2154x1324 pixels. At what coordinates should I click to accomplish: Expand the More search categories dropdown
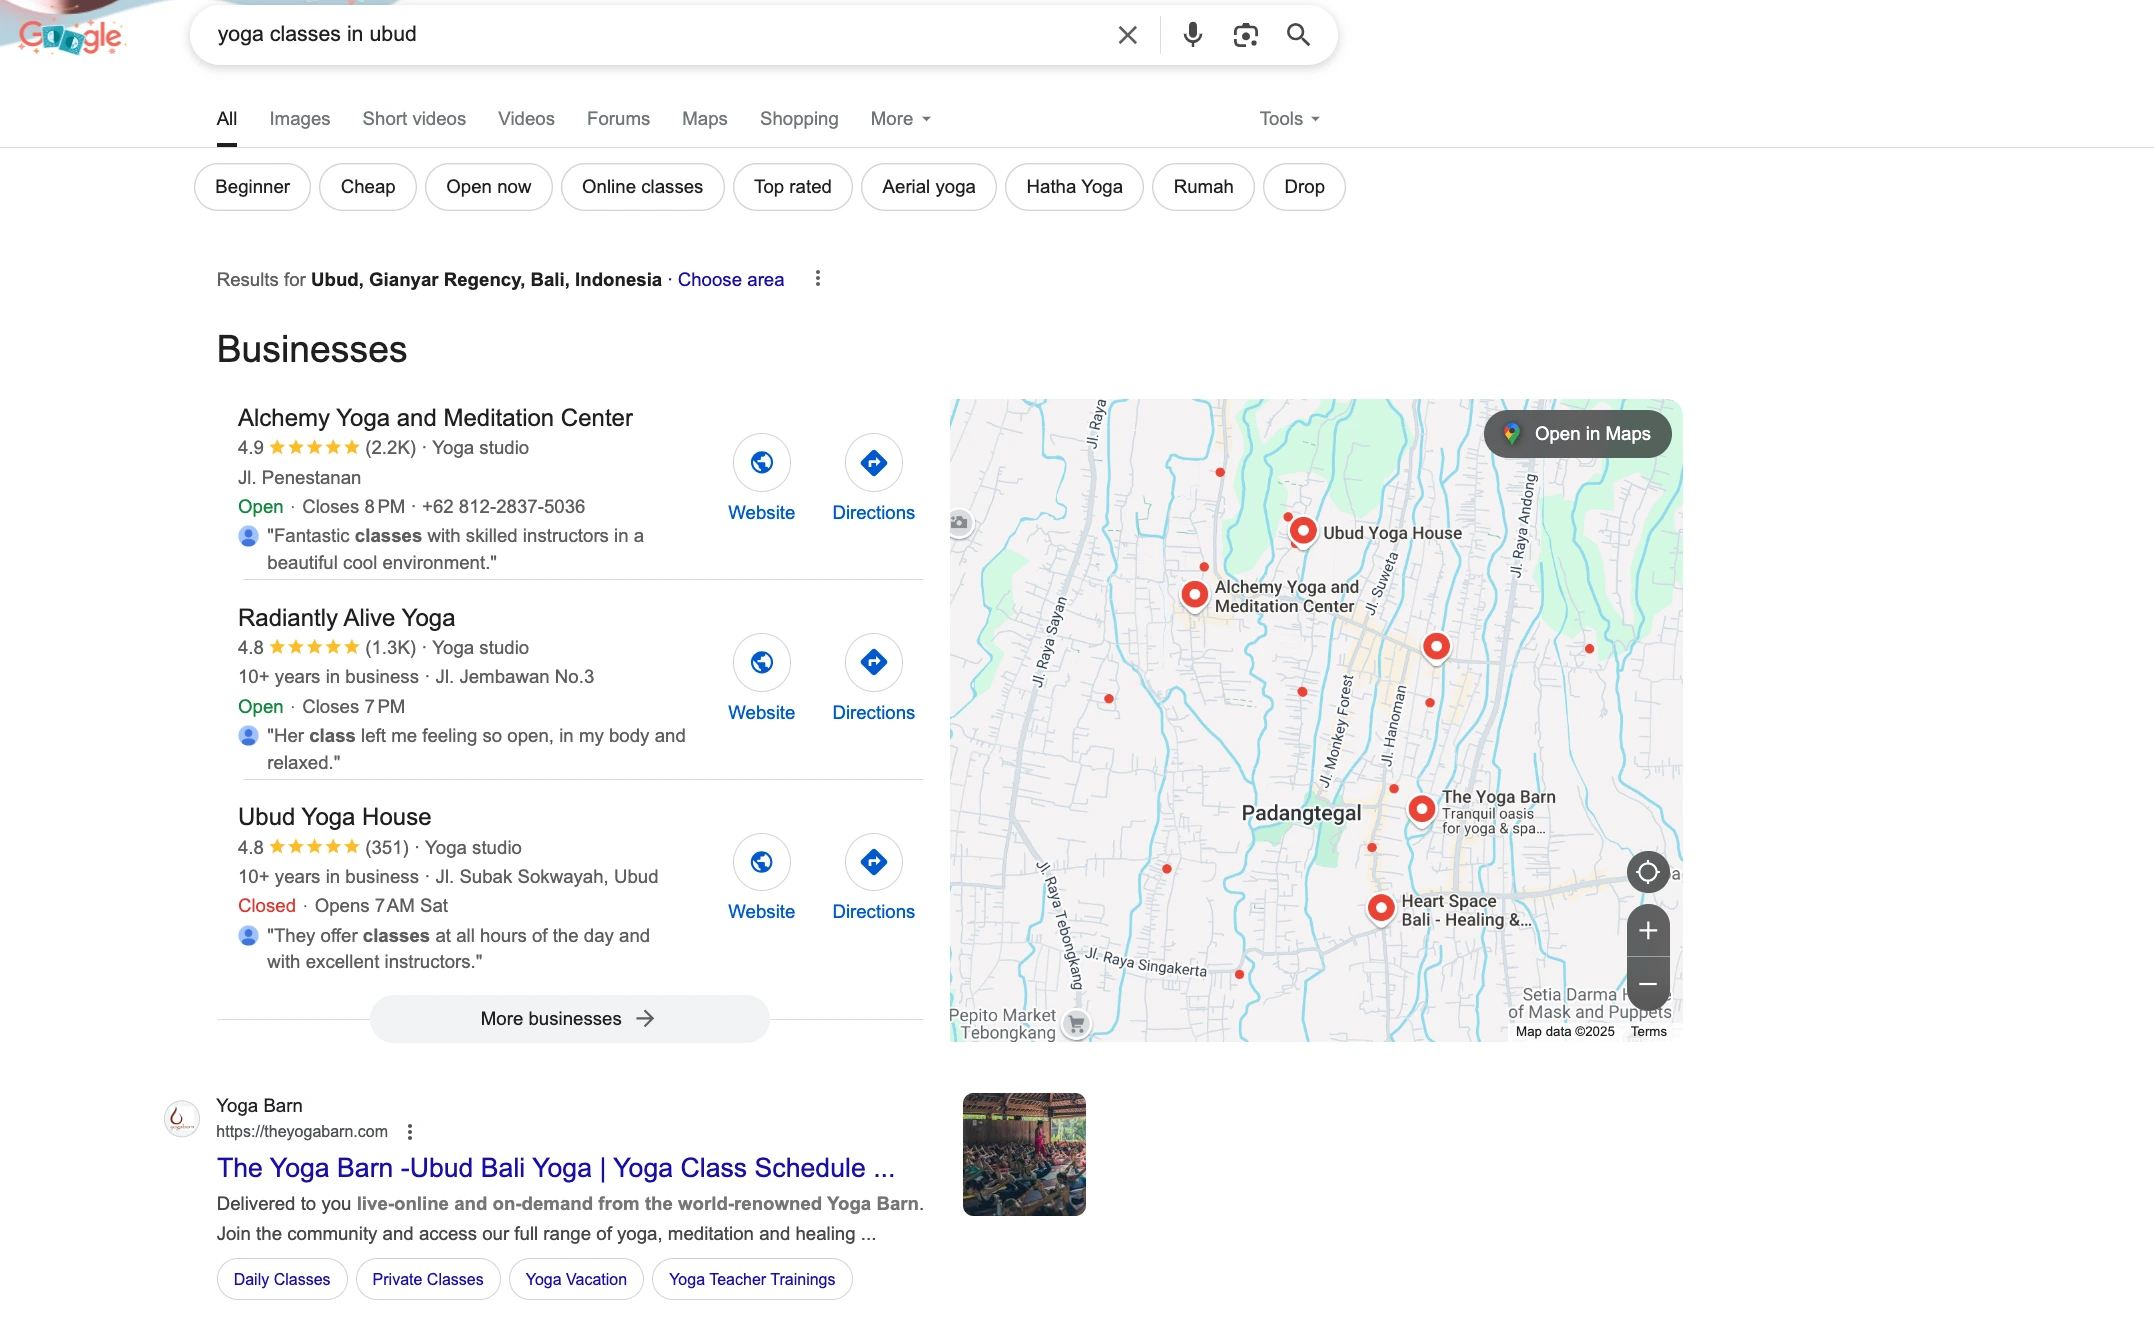pyautogui.click(x=901, y=119)
